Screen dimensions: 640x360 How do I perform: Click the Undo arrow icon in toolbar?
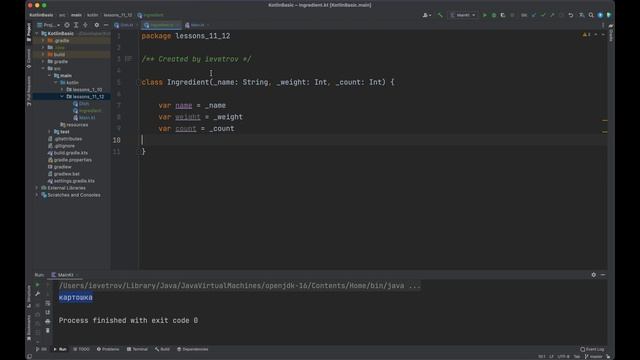[x=571, y=15]
